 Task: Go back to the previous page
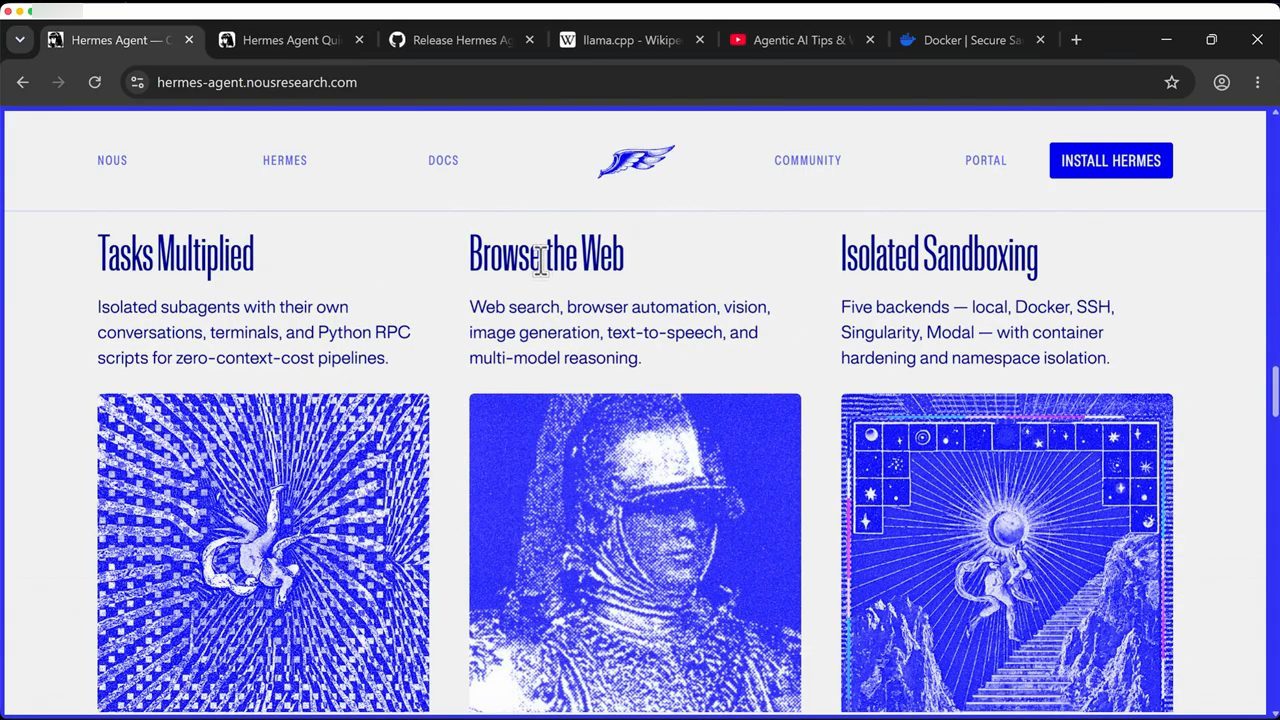click(23, 82)
